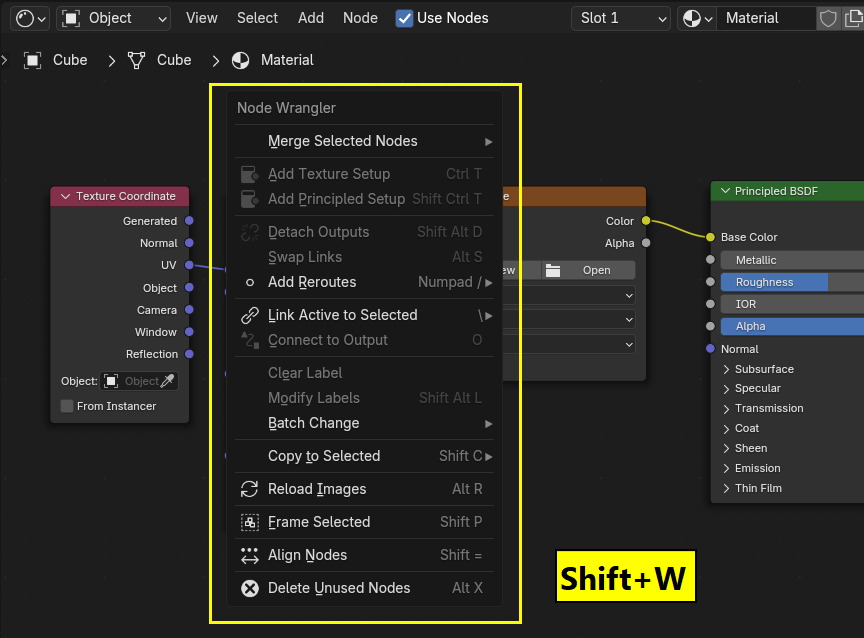
Task: Collapse the Principled BSDF node
Action: pyautogui.click(x=726, y=191)
